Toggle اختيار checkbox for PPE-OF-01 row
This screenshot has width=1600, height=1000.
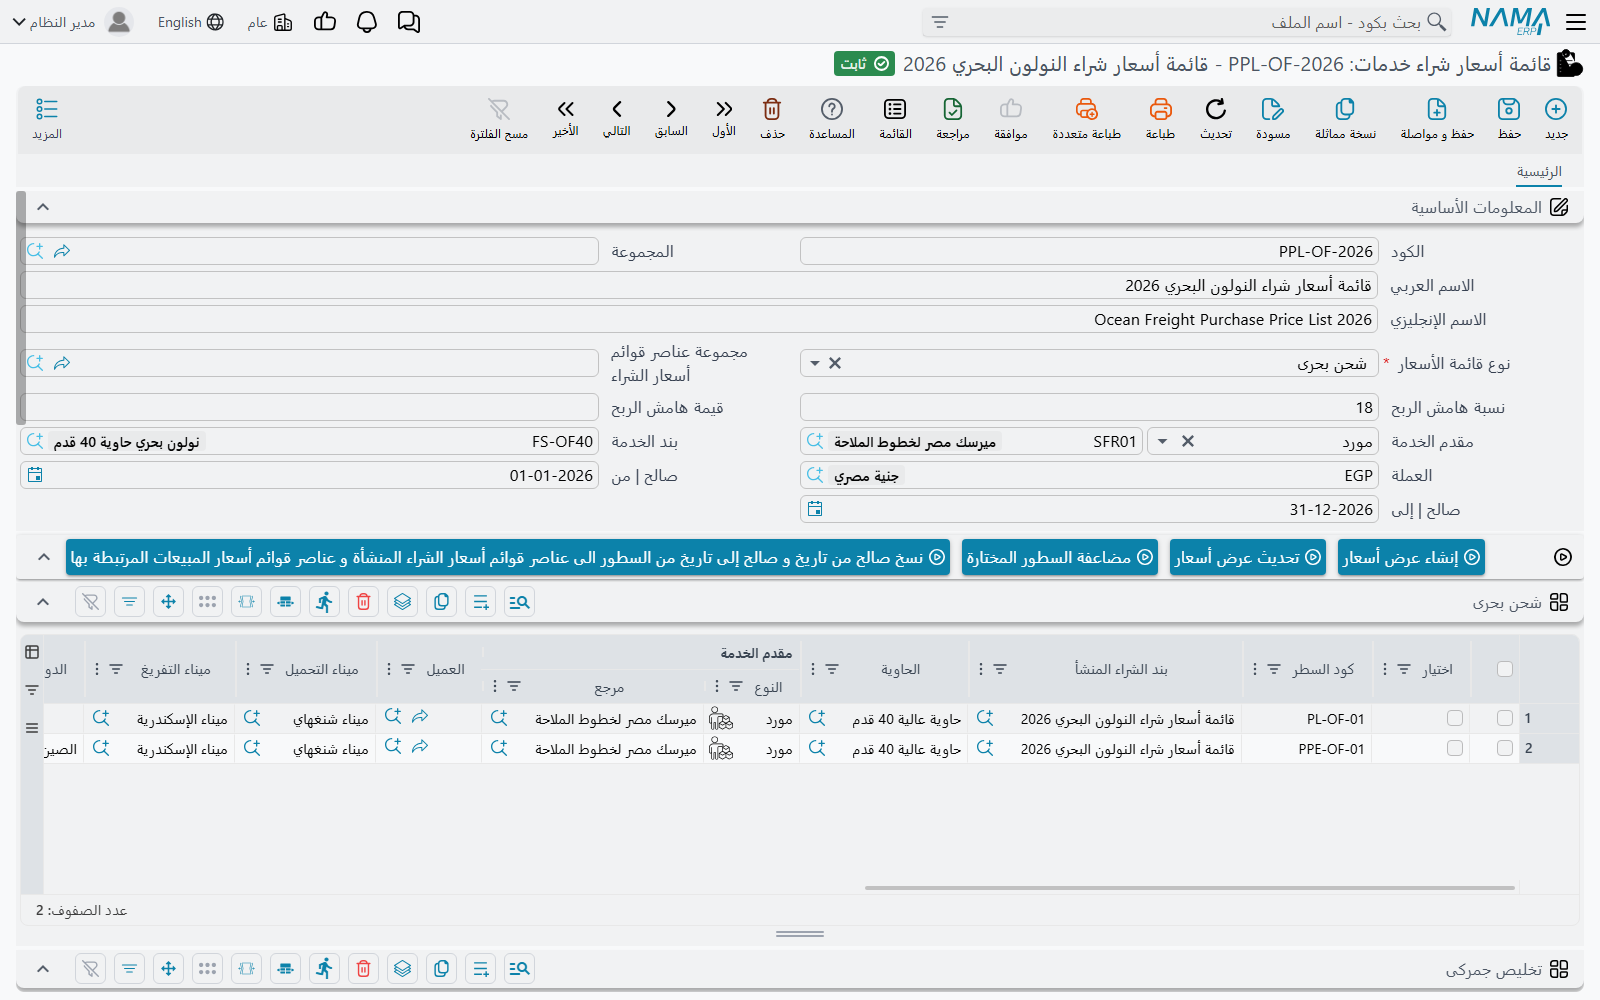pyautogui.click(x=1455, y=748)
